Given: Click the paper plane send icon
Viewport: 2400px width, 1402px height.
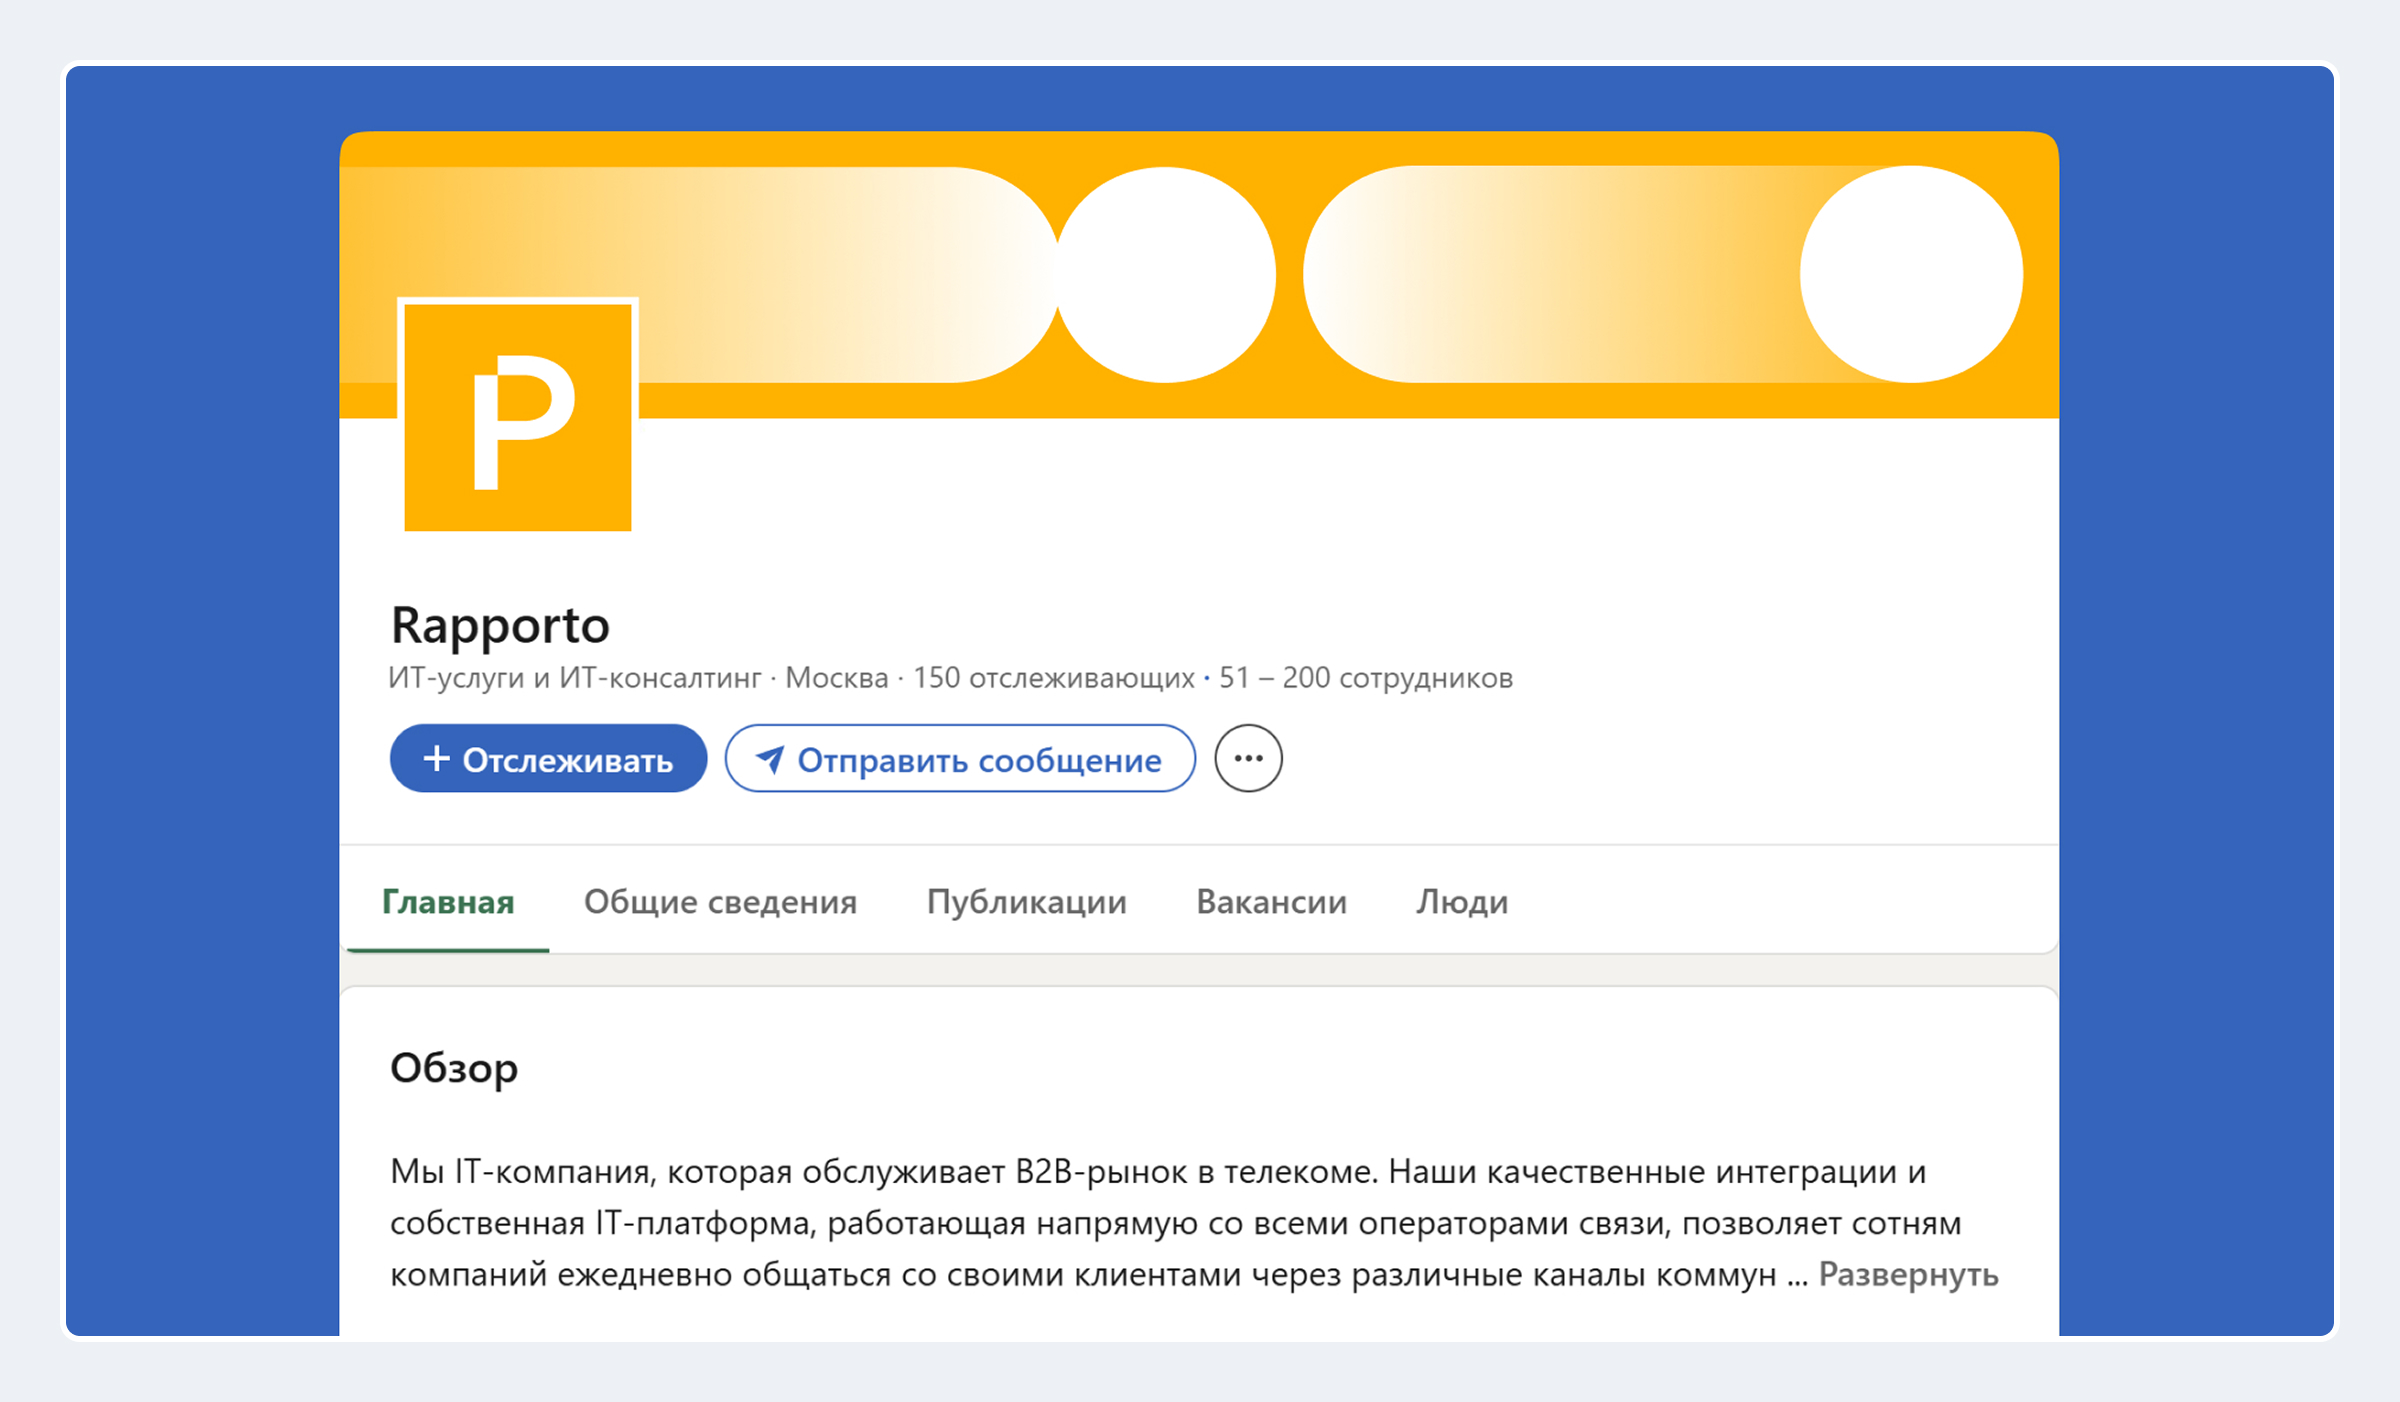Looking at the screenshot, I should pyautogui.click(x=769, y=760).
